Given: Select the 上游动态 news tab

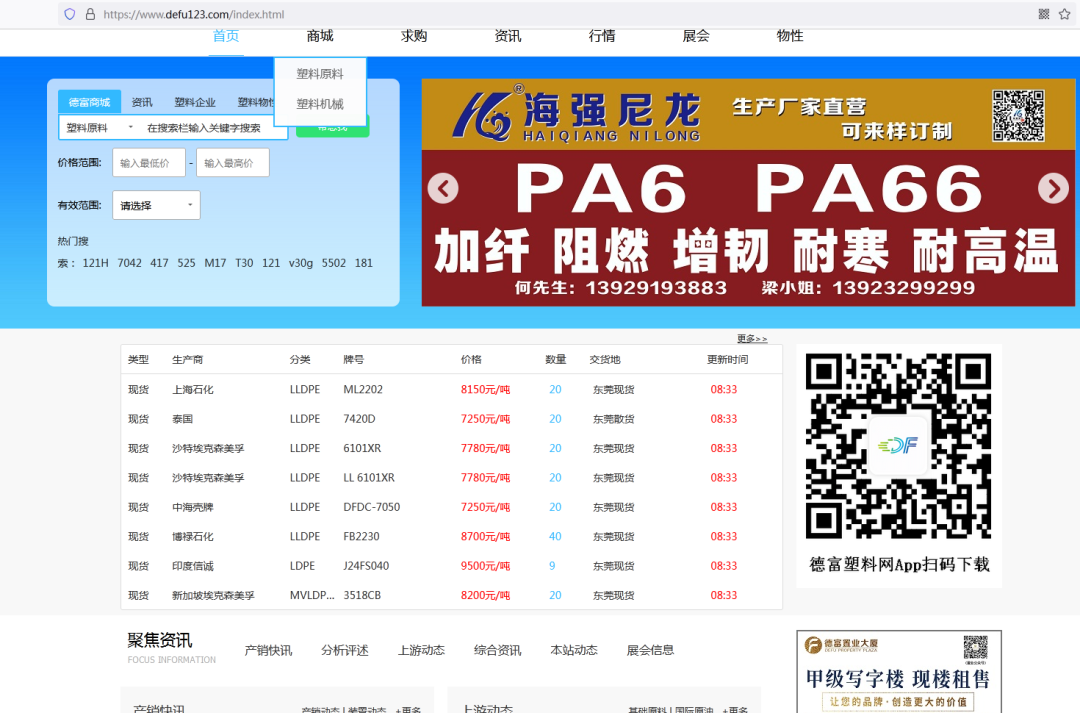Looking at the screenshot, I should pos(422,650).
